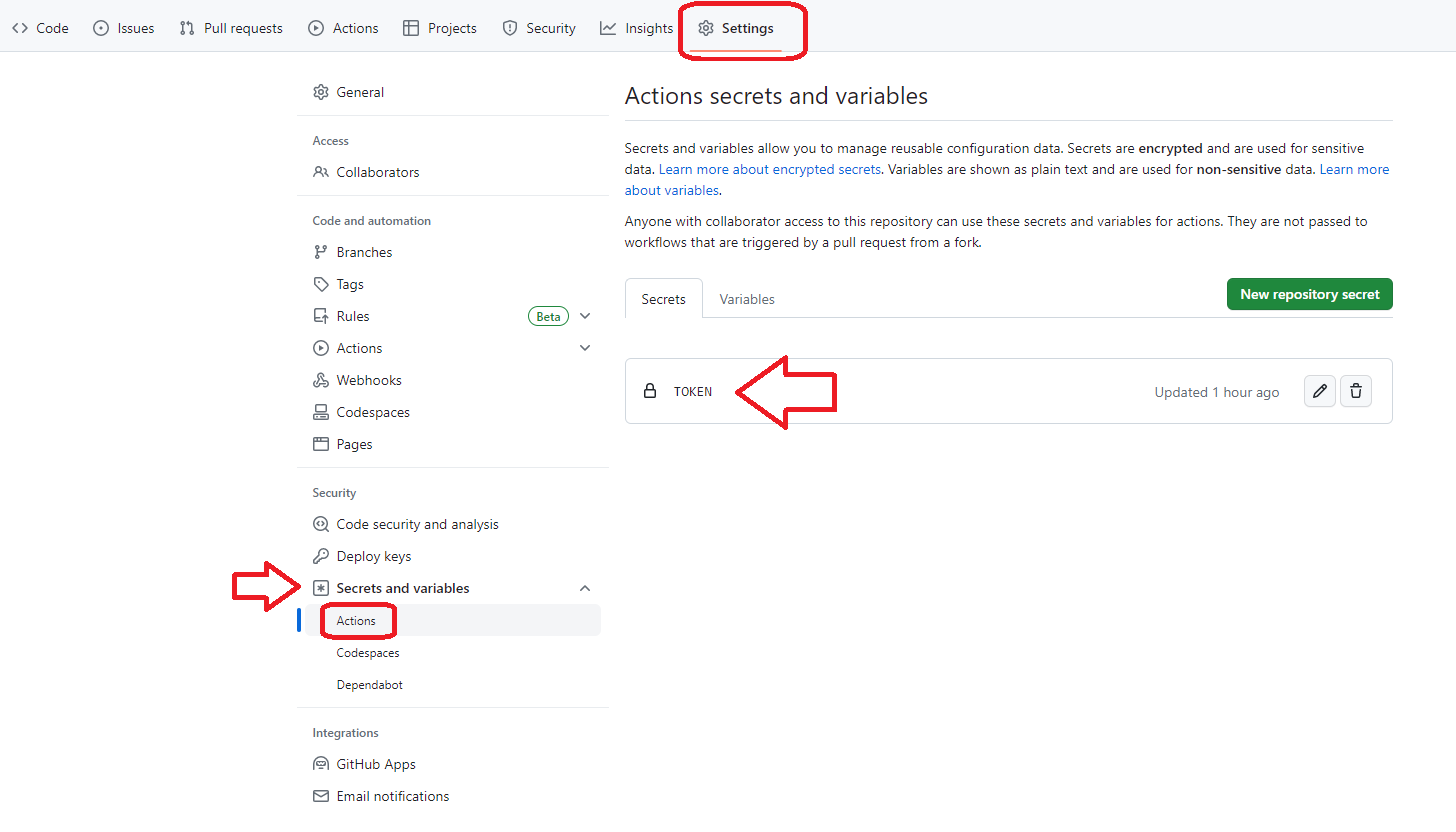Click 'Updated 1 hour ago' text
This screenshot has width=1456, height=832.
pos(1217,392)
